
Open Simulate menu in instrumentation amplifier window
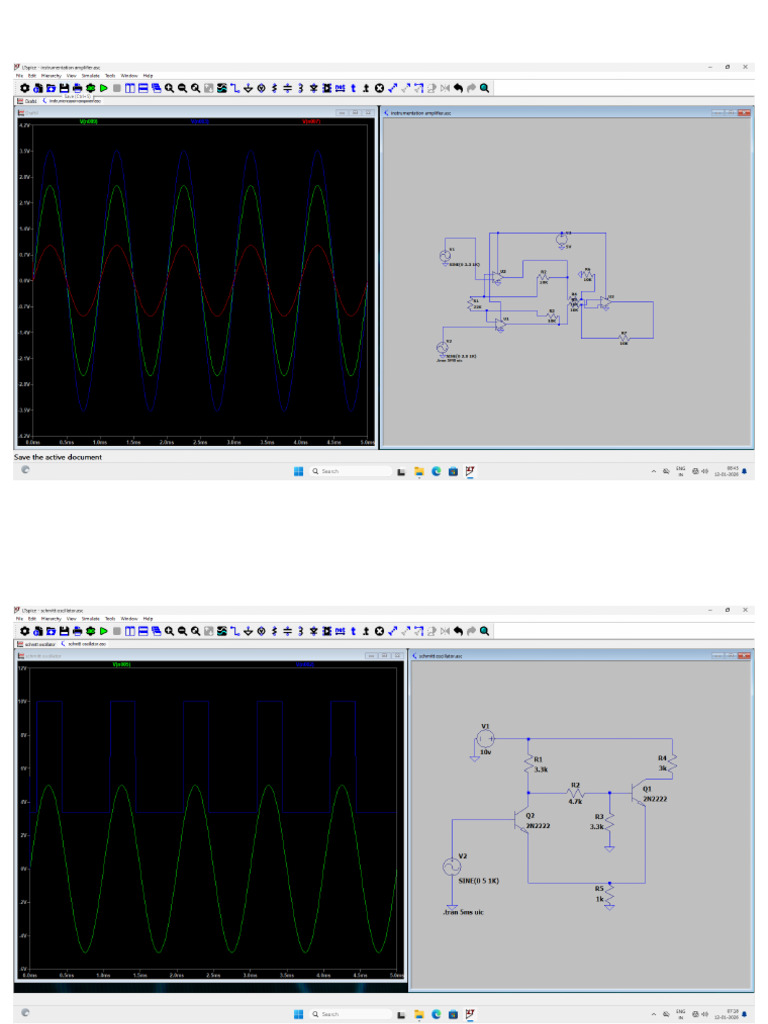point(91,76)
